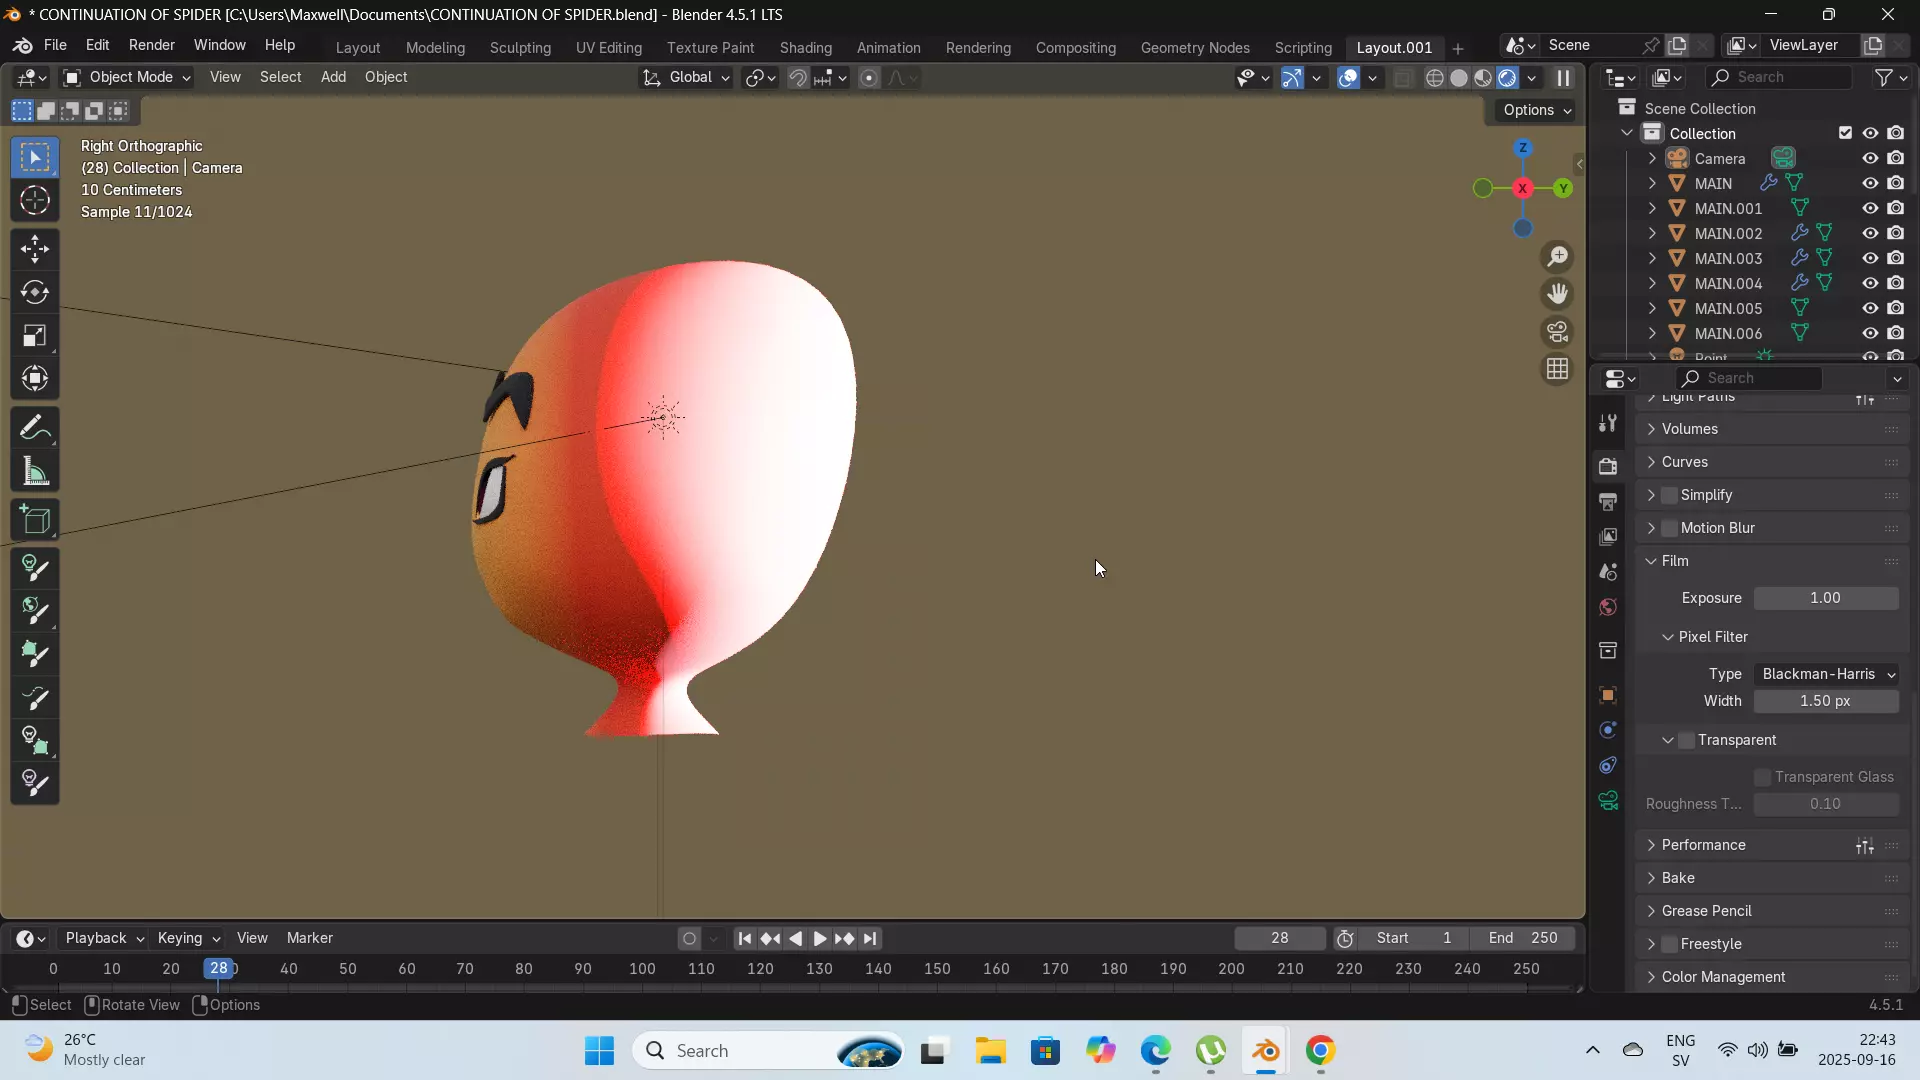
Task: Enable the Motion Blur checkbox
Action: (1669, 528)
